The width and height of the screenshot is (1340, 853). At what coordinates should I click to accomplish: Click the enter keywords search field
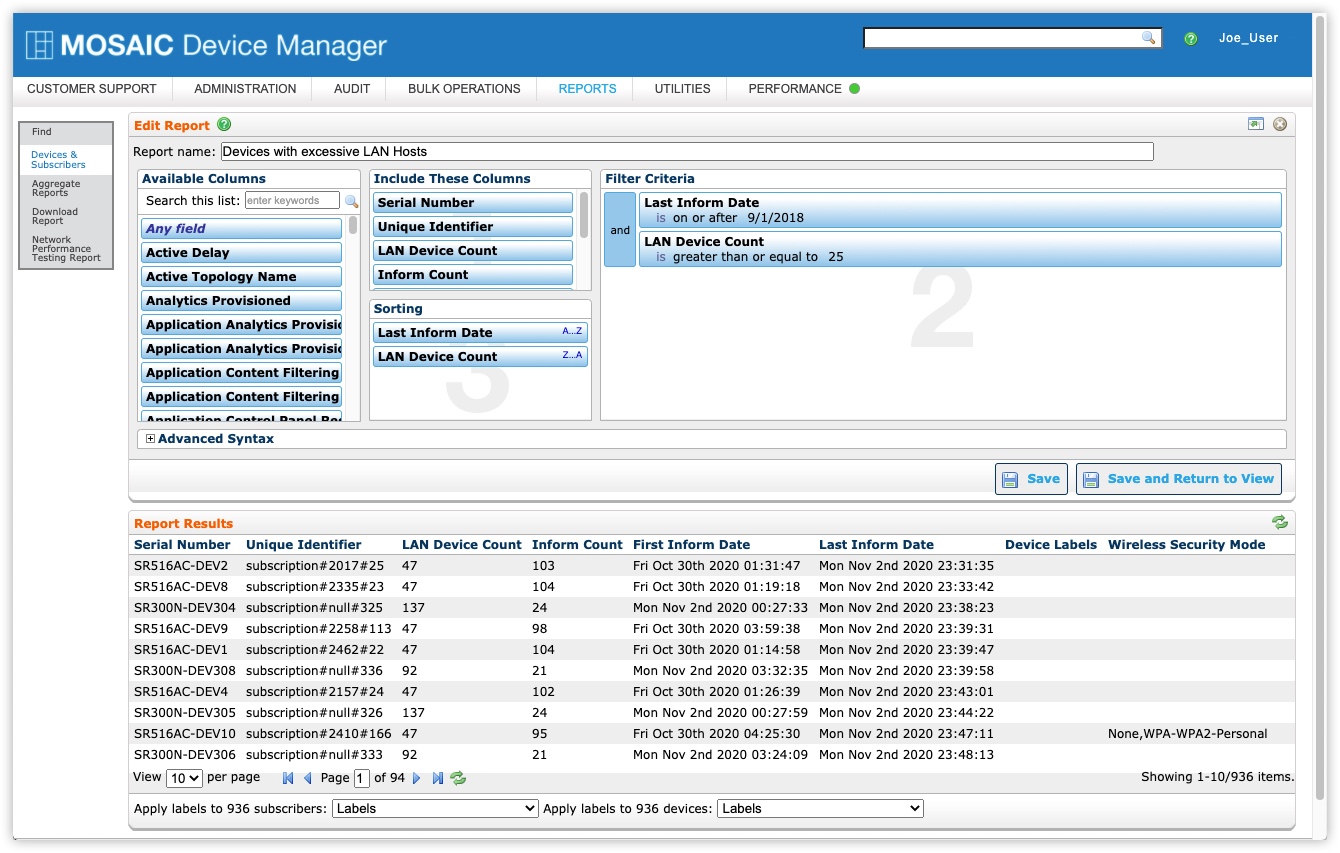point(292,201)
